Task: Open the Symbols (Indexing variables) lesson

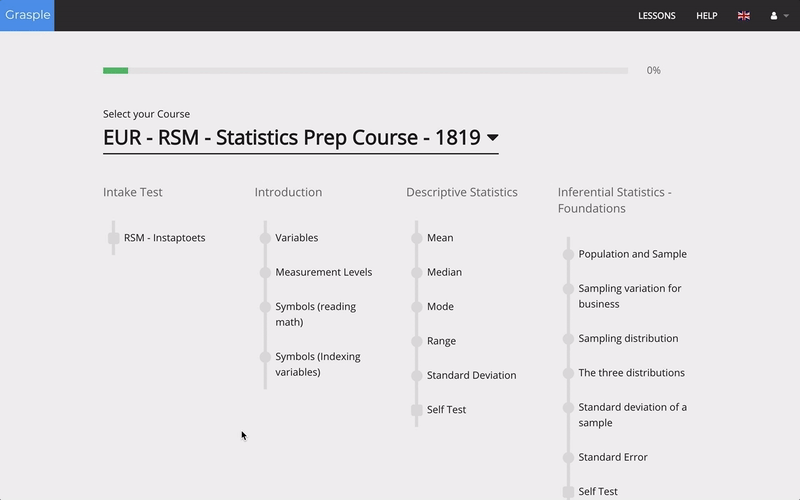Action: [x=318, y=364]
